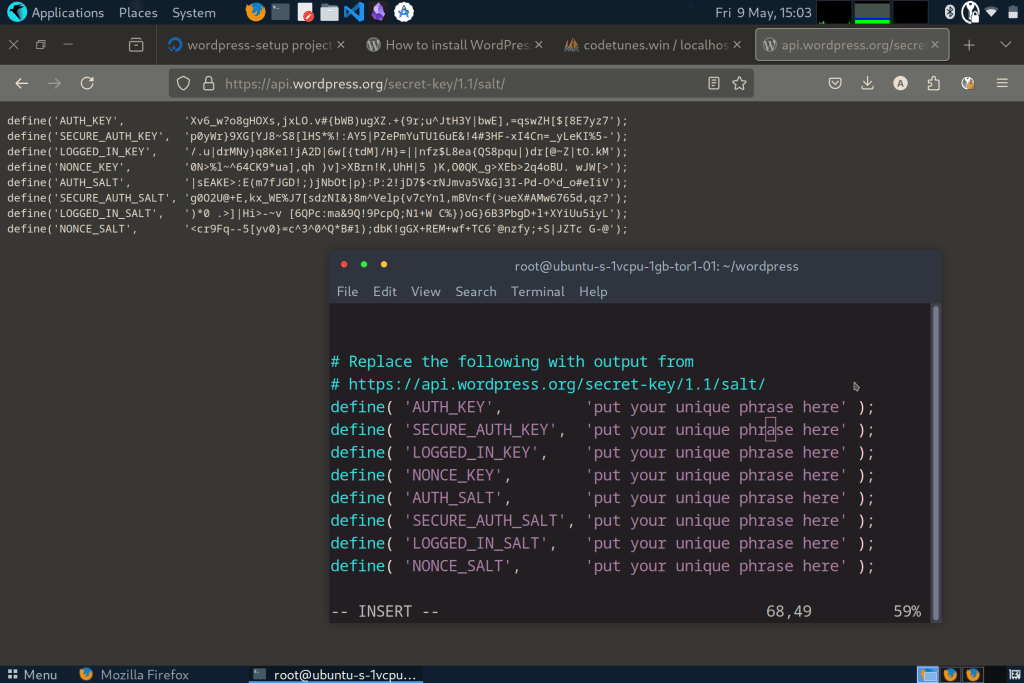
Task: Click the blue desktop icon in bottom-right panel
Action: [x=927, y=675]
